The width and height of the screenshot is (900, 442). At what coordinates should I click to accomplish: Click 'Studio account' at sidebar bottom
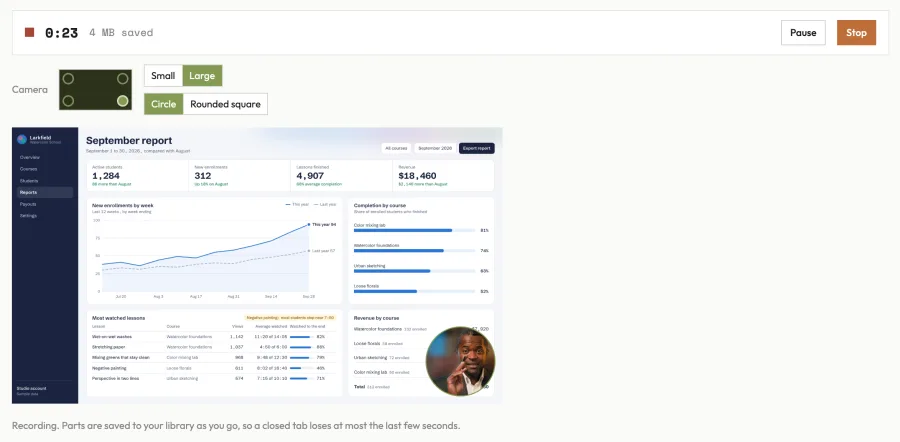[32, 389]
